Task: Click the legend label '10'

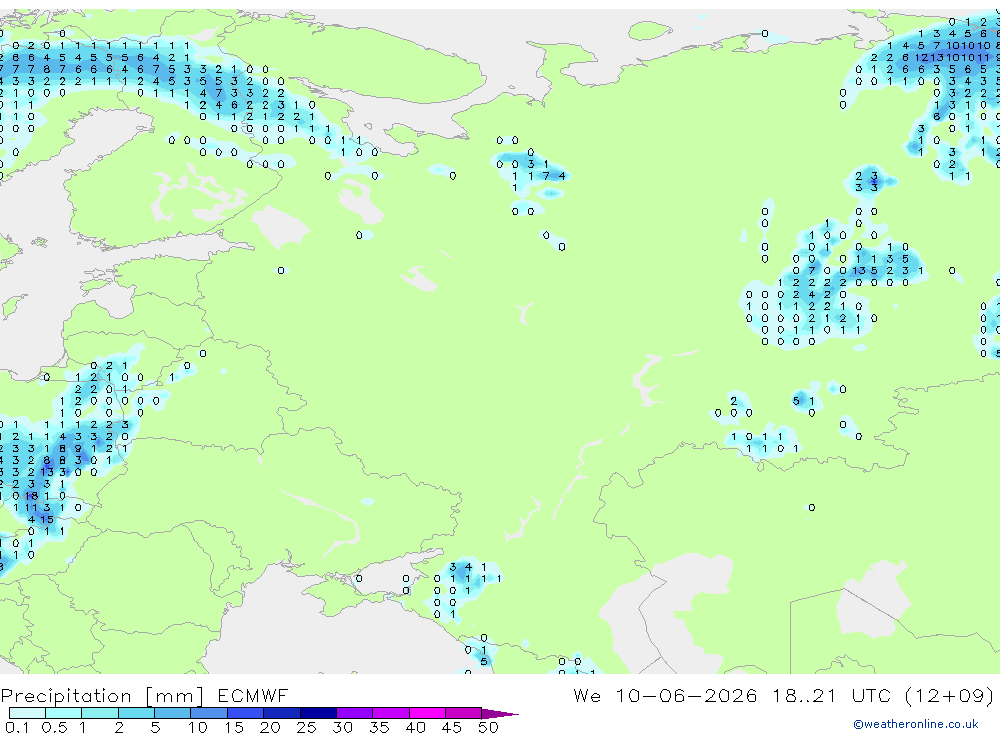Action: coord(198,727)
